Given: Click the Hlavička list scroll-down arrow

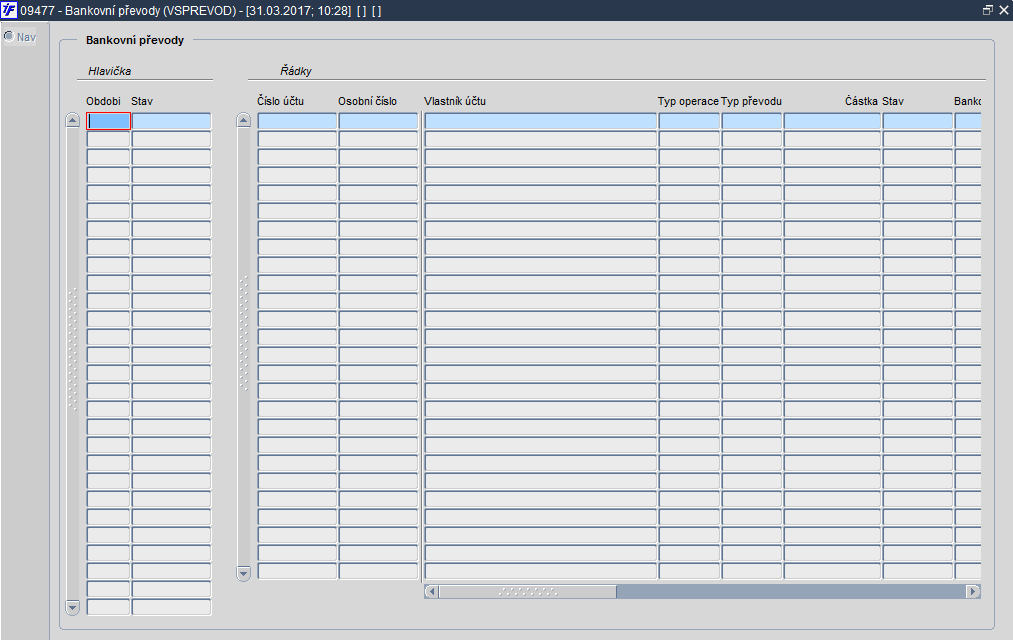Looking at the screenshot, I should coord(72,607).
